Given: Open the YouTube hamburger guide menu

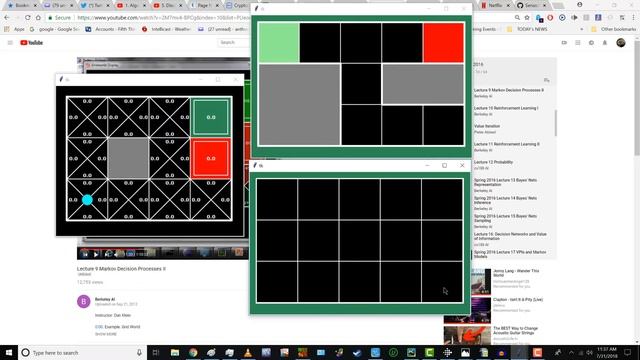Looking at the screenshot, I should point(10,42).
